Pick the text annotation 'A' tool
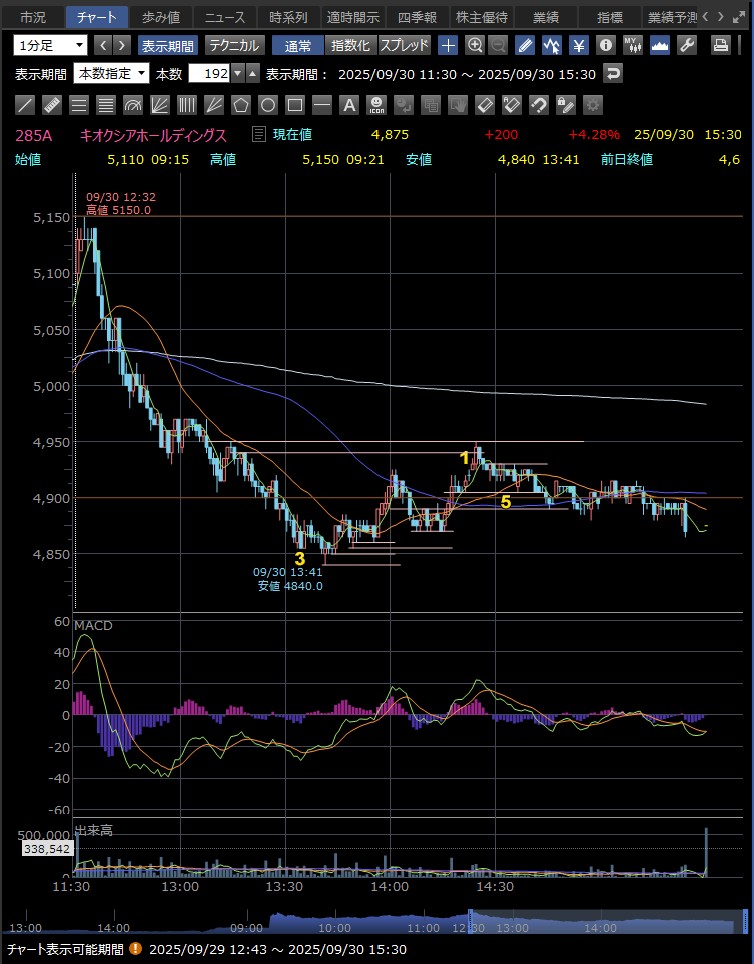The width and height of the screenshot is (754, 964). (348, 105)
